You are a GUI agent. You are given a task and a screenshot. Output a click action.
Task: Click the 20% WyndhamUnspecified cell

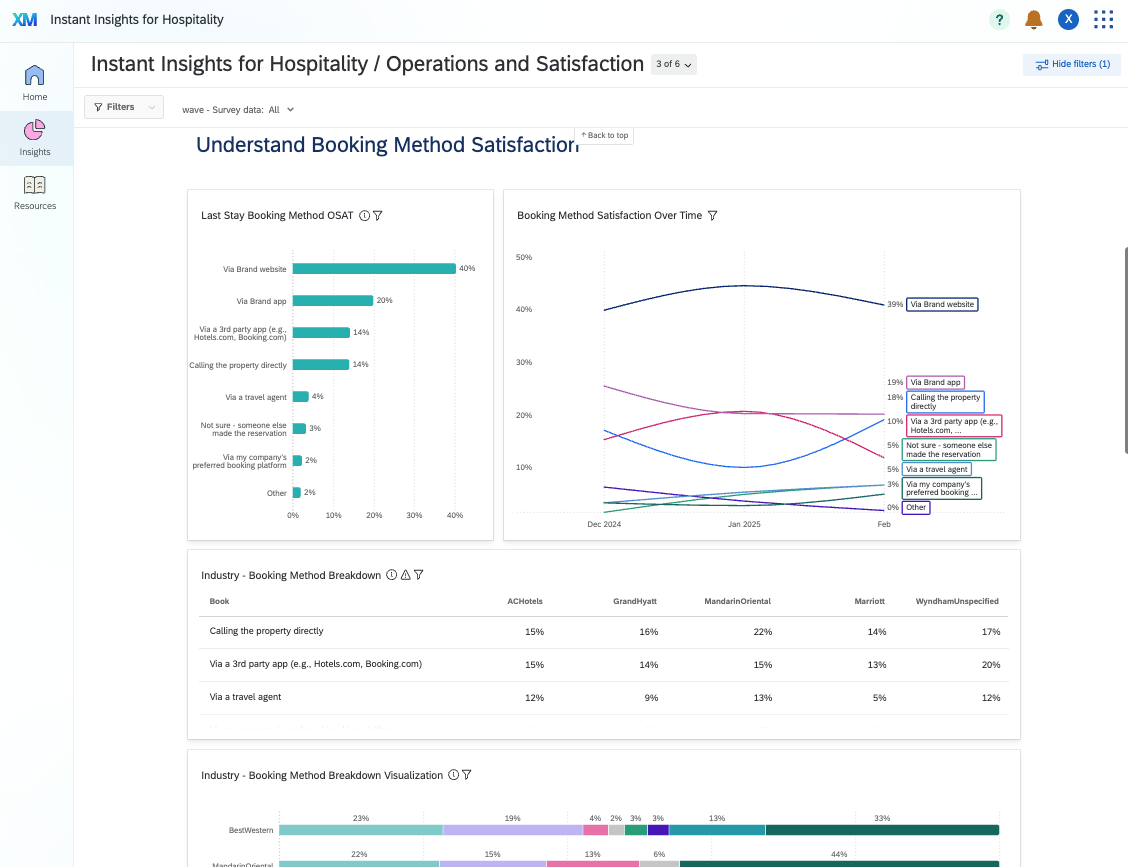(991, 665)
